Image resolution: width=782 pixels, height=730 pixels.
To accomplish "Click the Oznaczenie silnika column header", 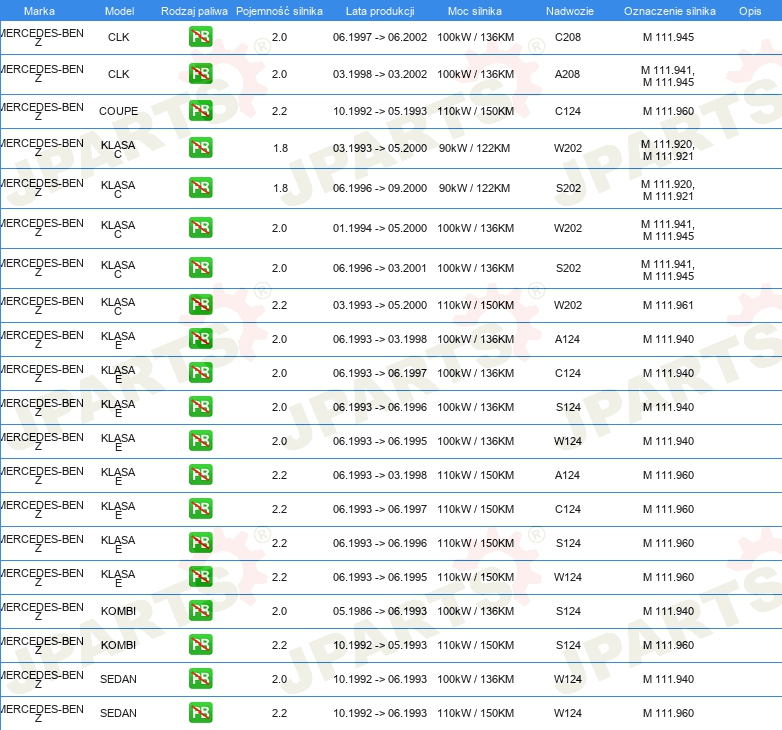I will (x=669, y=10).
